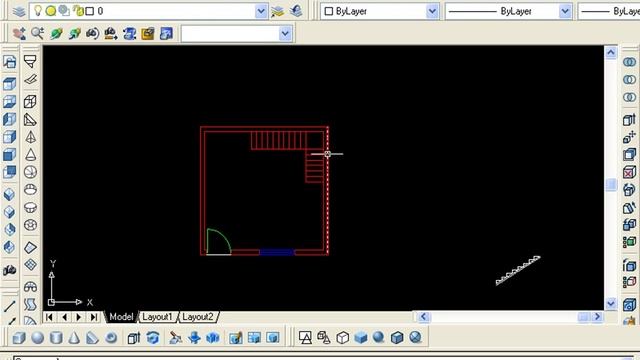Click the Tabulated Surface icon
The height and width of the screenshot is (360, 640).
coord(30,304)
